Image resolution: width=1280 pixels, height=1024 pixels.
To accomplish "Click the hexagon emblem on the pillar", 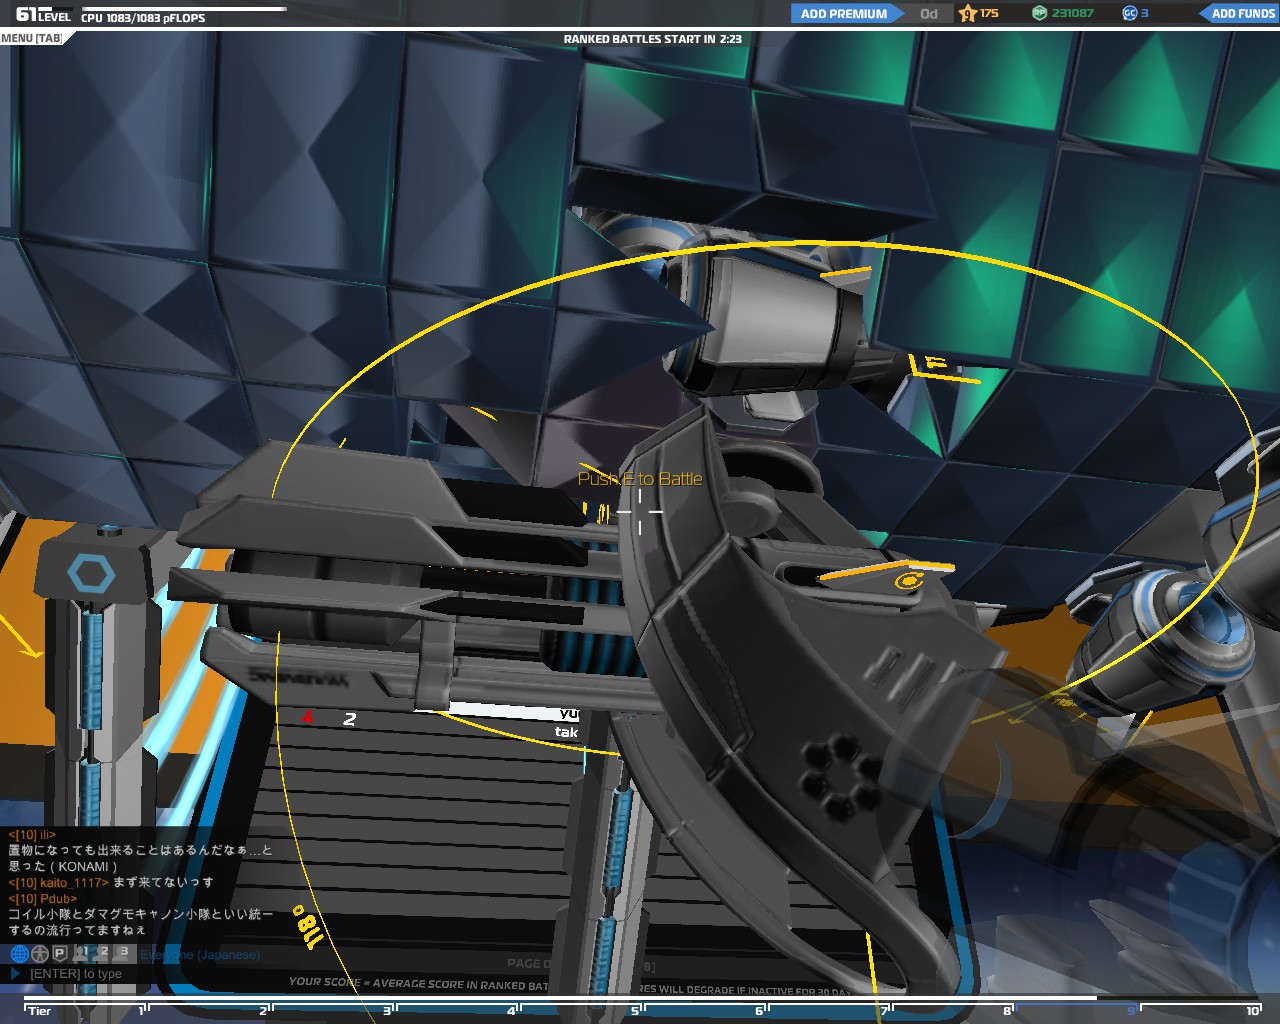I will 91,574.
